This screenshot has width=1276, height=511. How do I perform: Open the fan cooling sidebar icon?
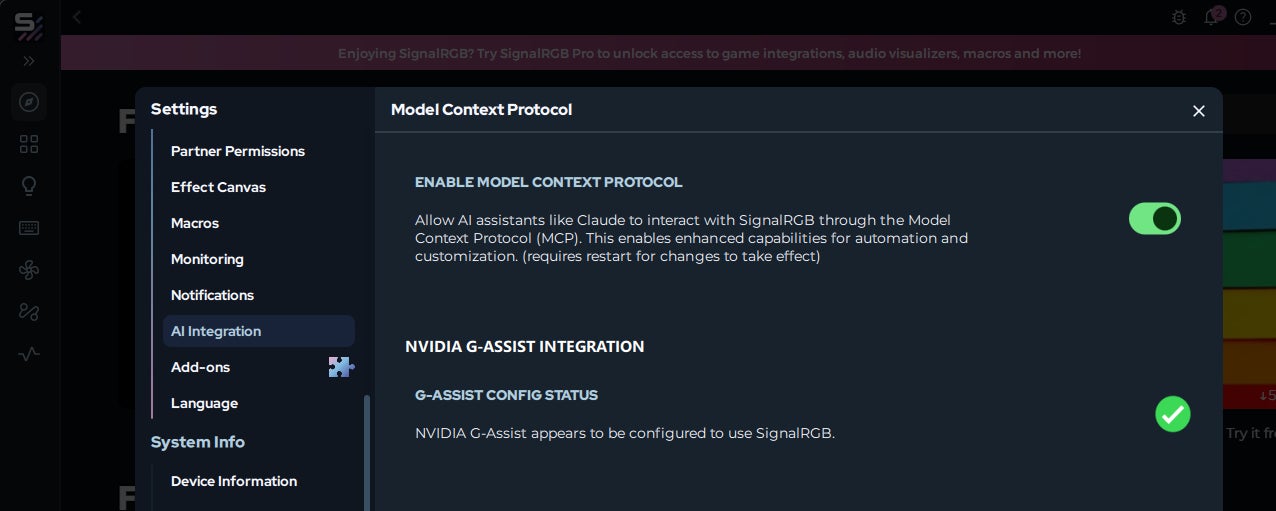point(29,270)
